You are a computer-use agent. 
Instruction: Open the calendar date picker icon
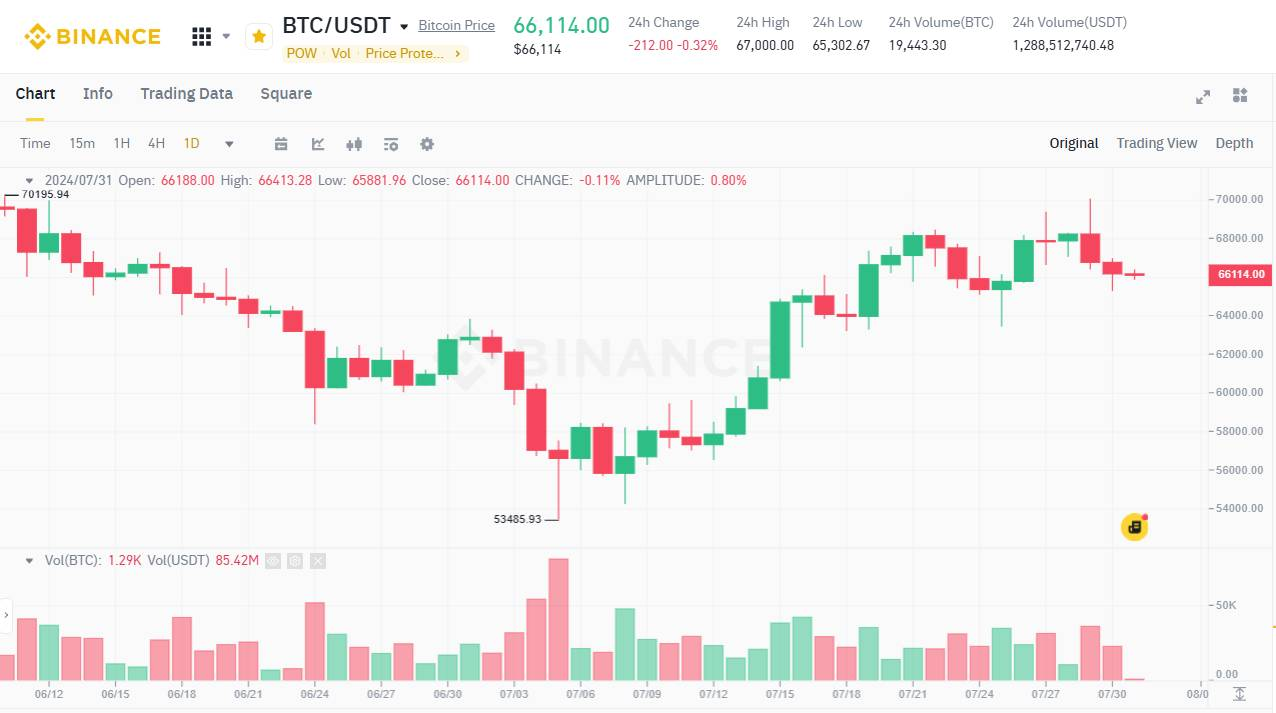click(281, 144)
